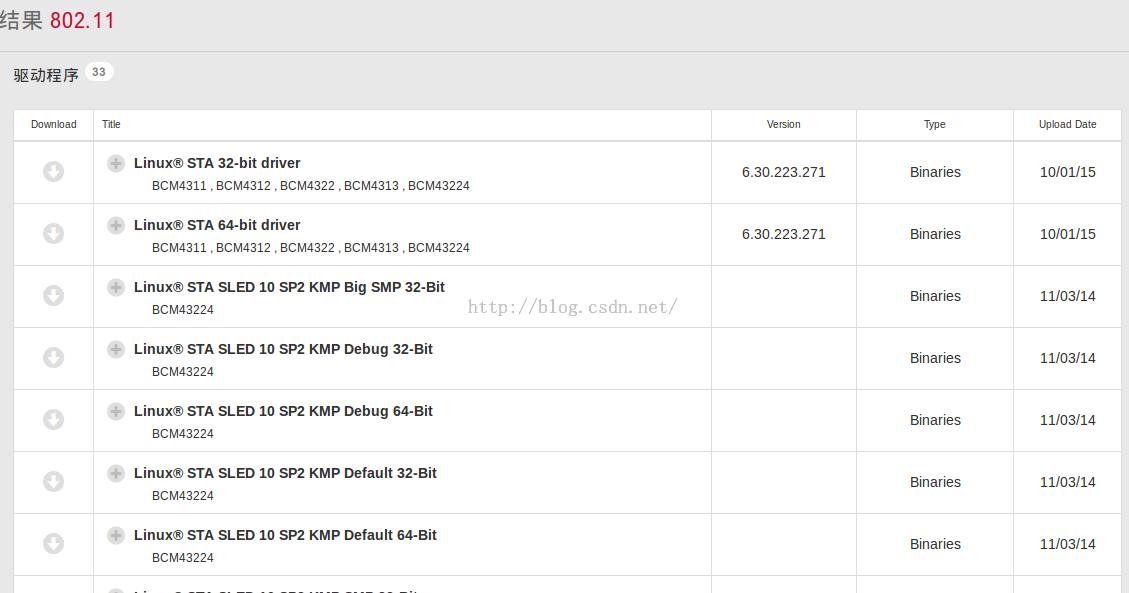This screenshot has height=593, width=1129.
Task: Select Binaries type in the Default 32-Bit row
Action: coord(935,481)
